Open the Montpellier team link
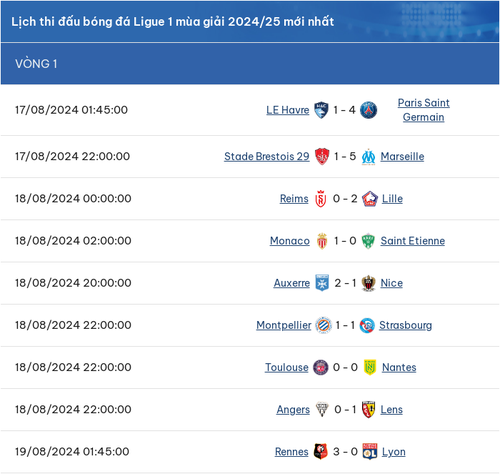The height and width of the screenshot is (474, 500). tap(284, 325)
